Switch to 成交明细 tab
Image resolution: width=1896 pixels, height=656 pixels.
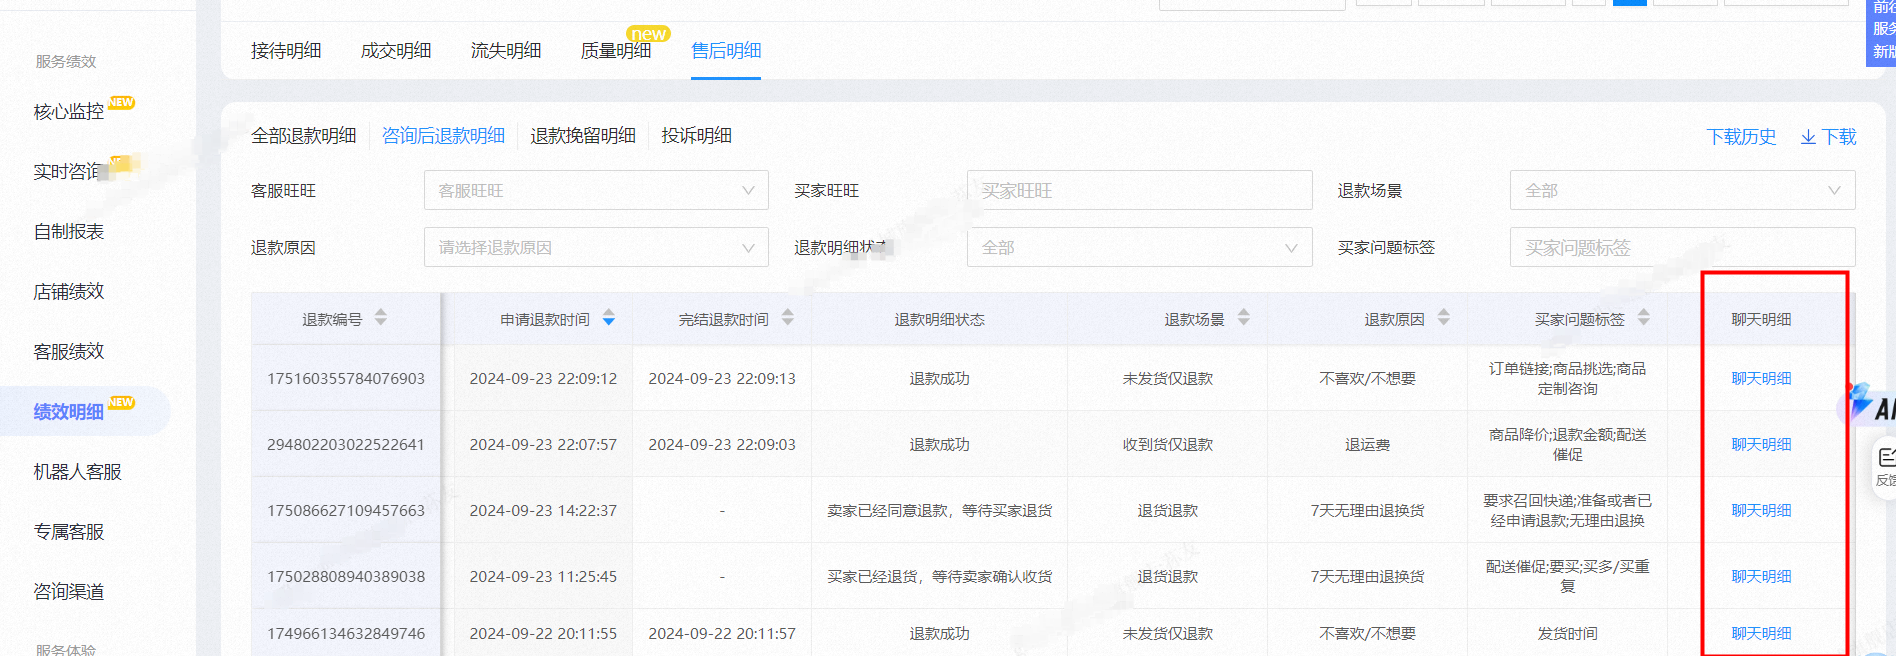[x=396, y=50]
